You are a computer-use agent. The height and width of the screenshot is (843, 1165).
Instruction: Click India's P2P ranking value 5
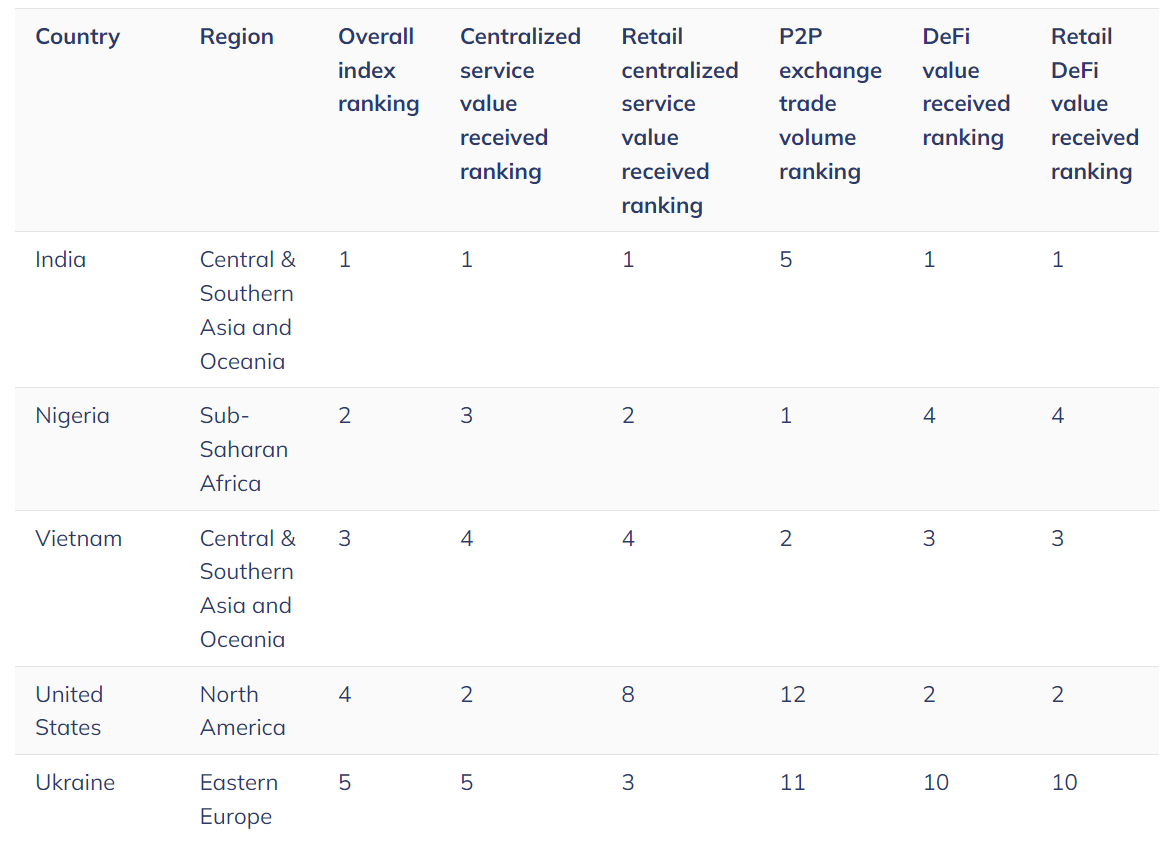(785, 260)
